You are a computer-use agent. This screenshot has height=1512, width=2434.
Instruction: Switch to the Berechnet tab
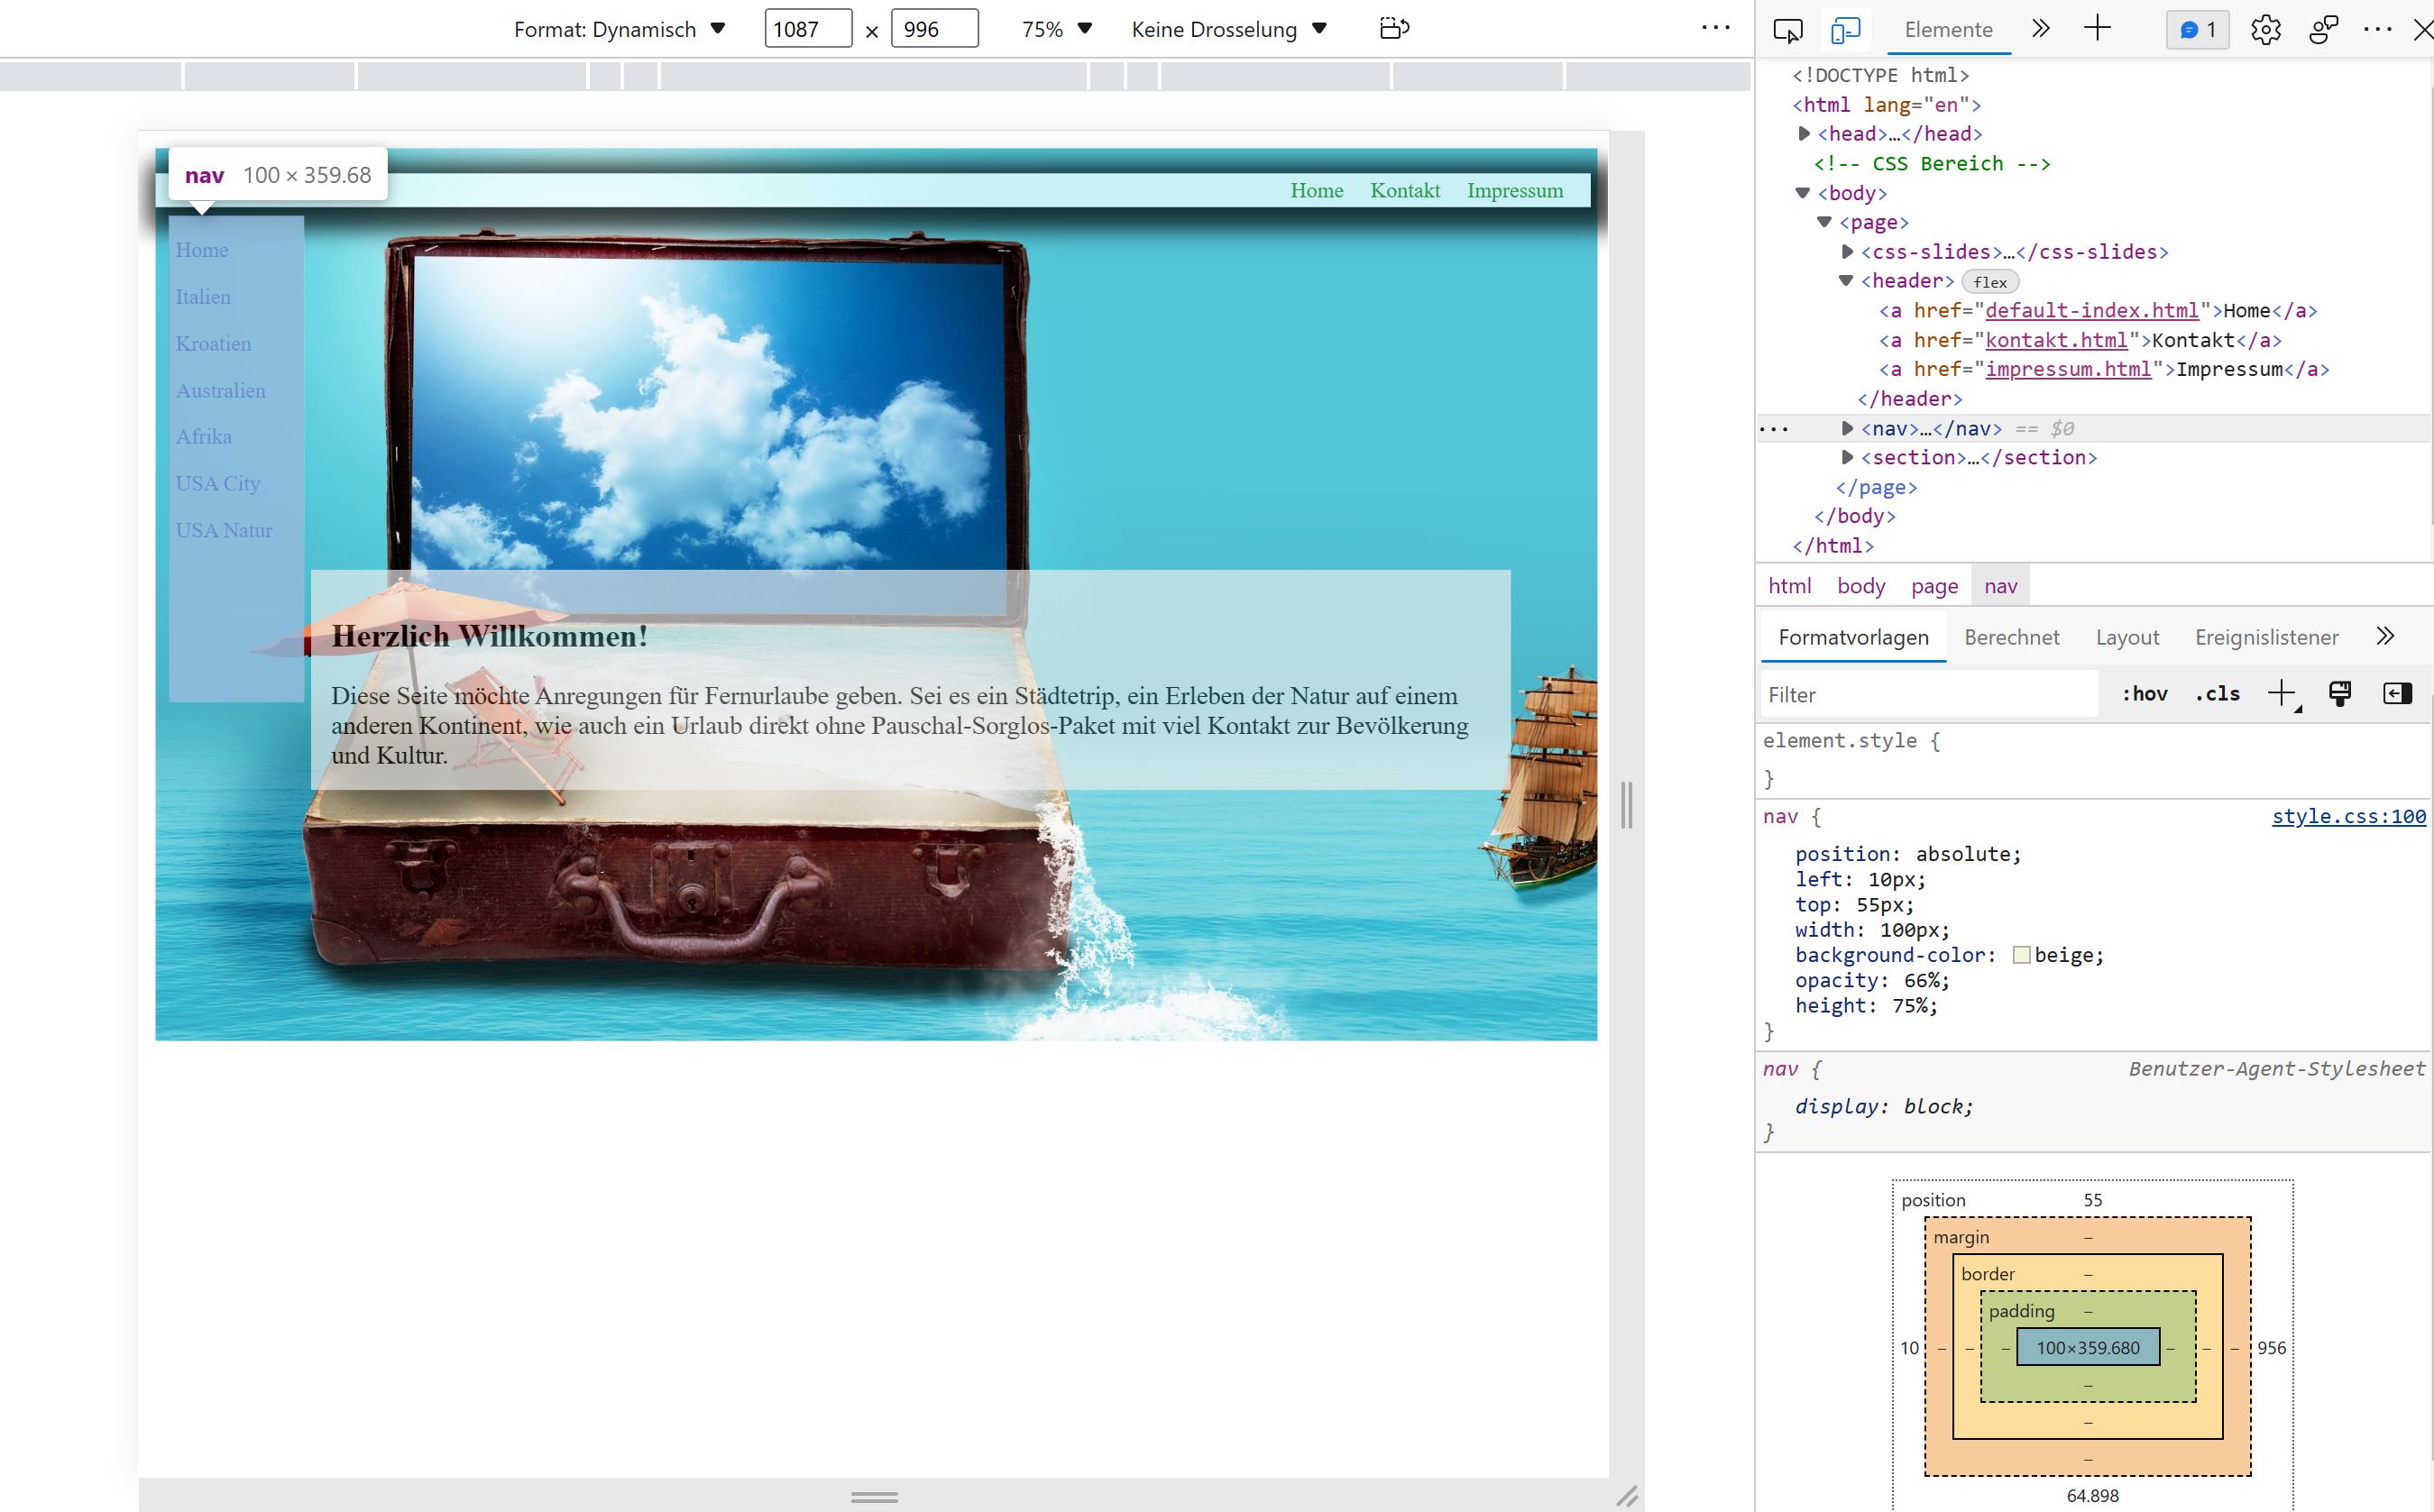click(2011, 638)
